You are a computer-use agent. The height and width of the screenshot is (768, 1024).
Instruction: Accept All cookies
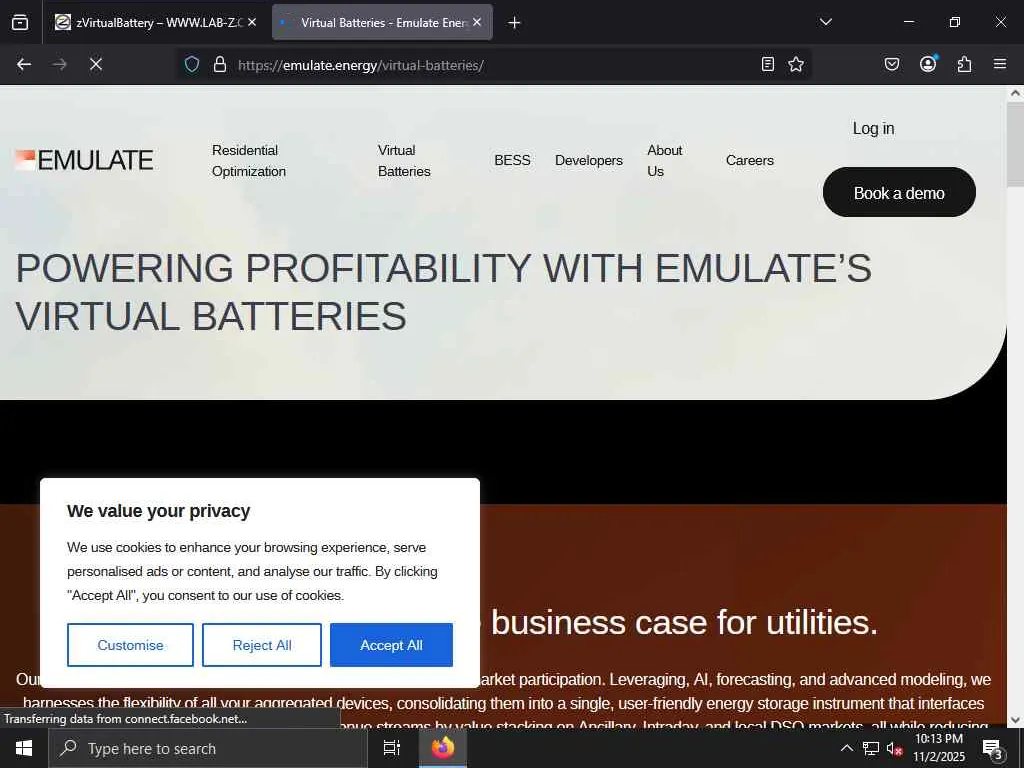[x=391, y=645]
